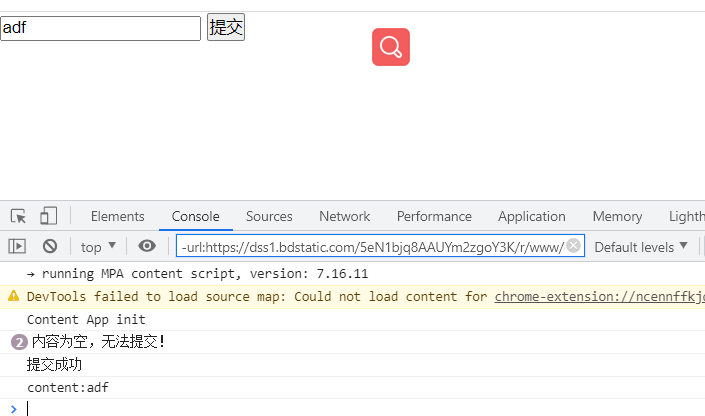Click the repeat count badge 2
Viewport: 705px width, 416px height.
(19, 342)
